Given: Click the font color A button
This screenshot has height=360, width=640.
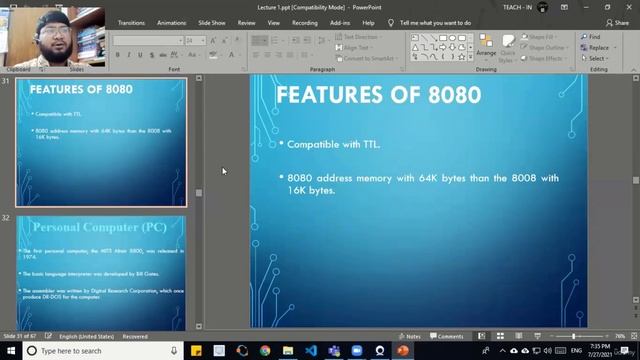Looking at the screenshot, I should (x=231, y=55).
